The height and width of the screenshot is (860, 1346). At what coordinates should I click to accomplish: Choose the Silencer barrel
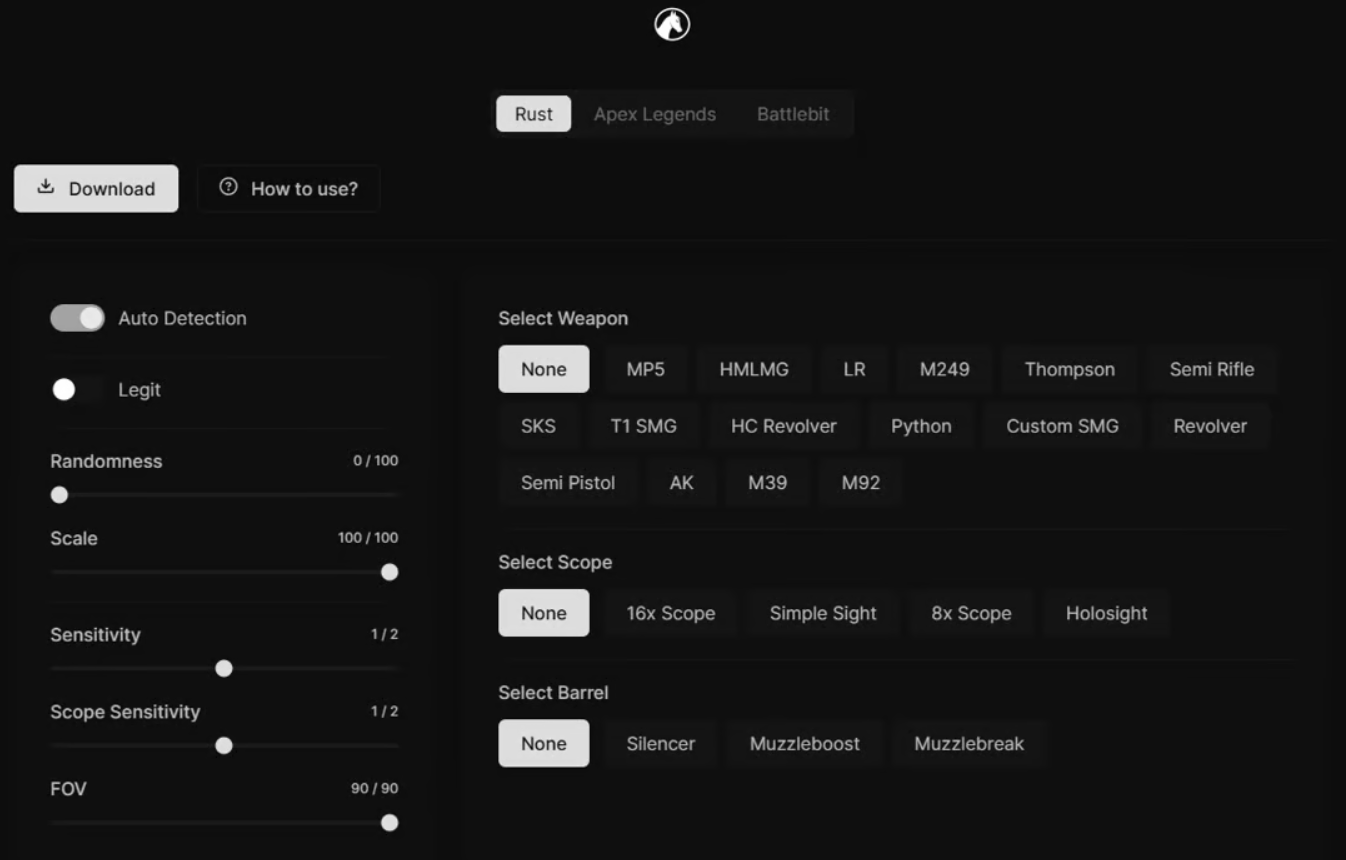point(661,743)
